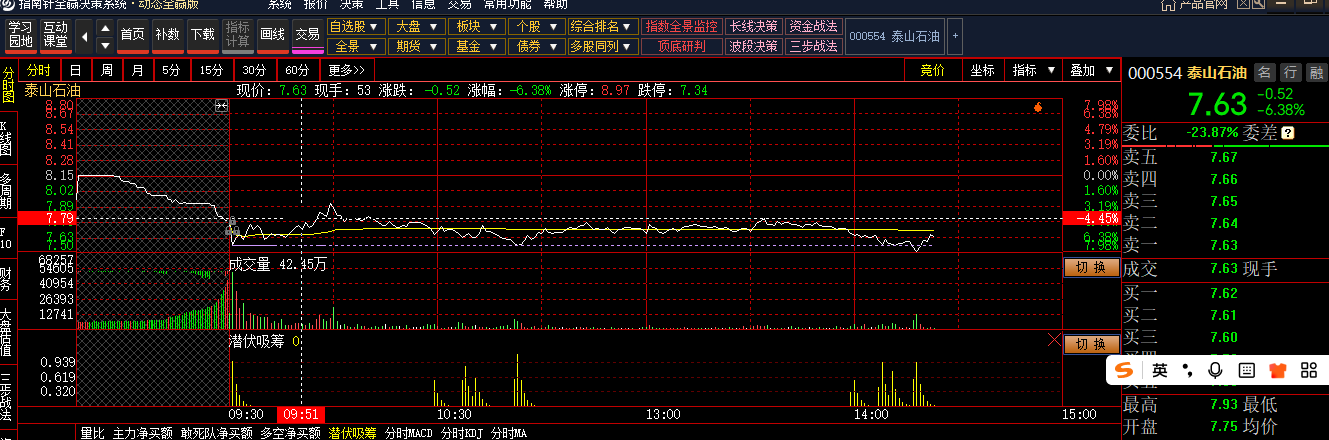
Task: Go to 首页 home page
Action: click(x=132, y=35)
